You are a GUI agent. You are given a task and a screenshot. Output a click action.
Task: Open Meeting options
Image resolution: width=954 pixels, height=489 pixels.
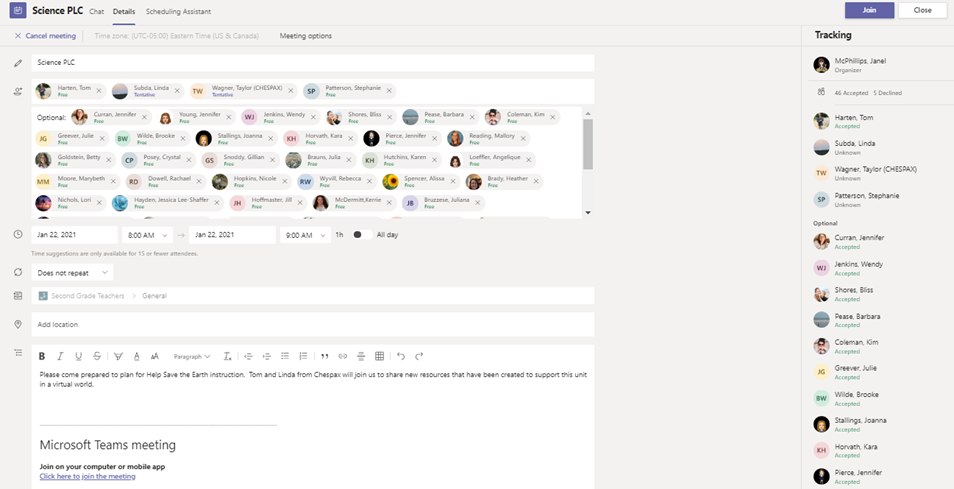coord(305,36)
